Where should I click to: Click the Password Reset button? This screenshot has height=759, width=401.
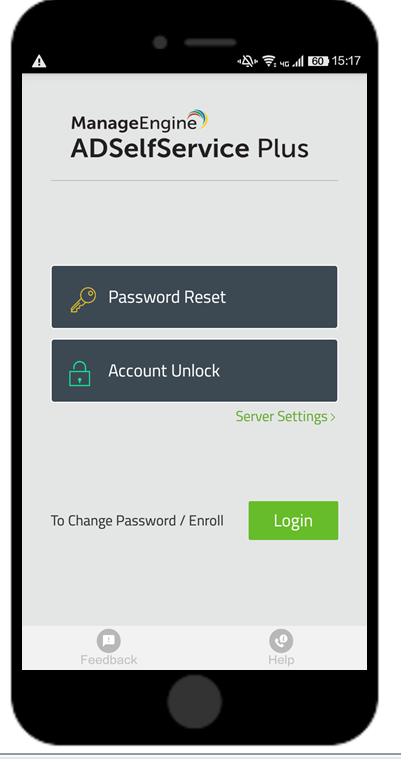pos(194,297)
